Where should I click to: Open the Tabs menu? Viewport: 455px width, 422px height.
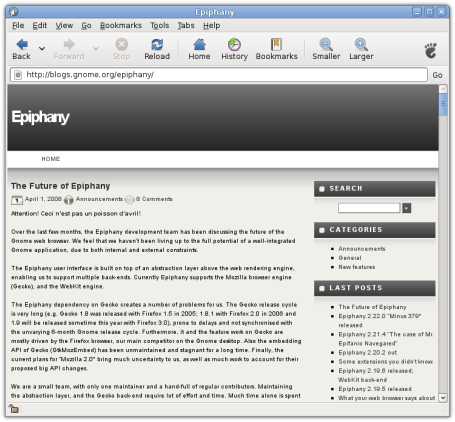(x=186, y=26)
